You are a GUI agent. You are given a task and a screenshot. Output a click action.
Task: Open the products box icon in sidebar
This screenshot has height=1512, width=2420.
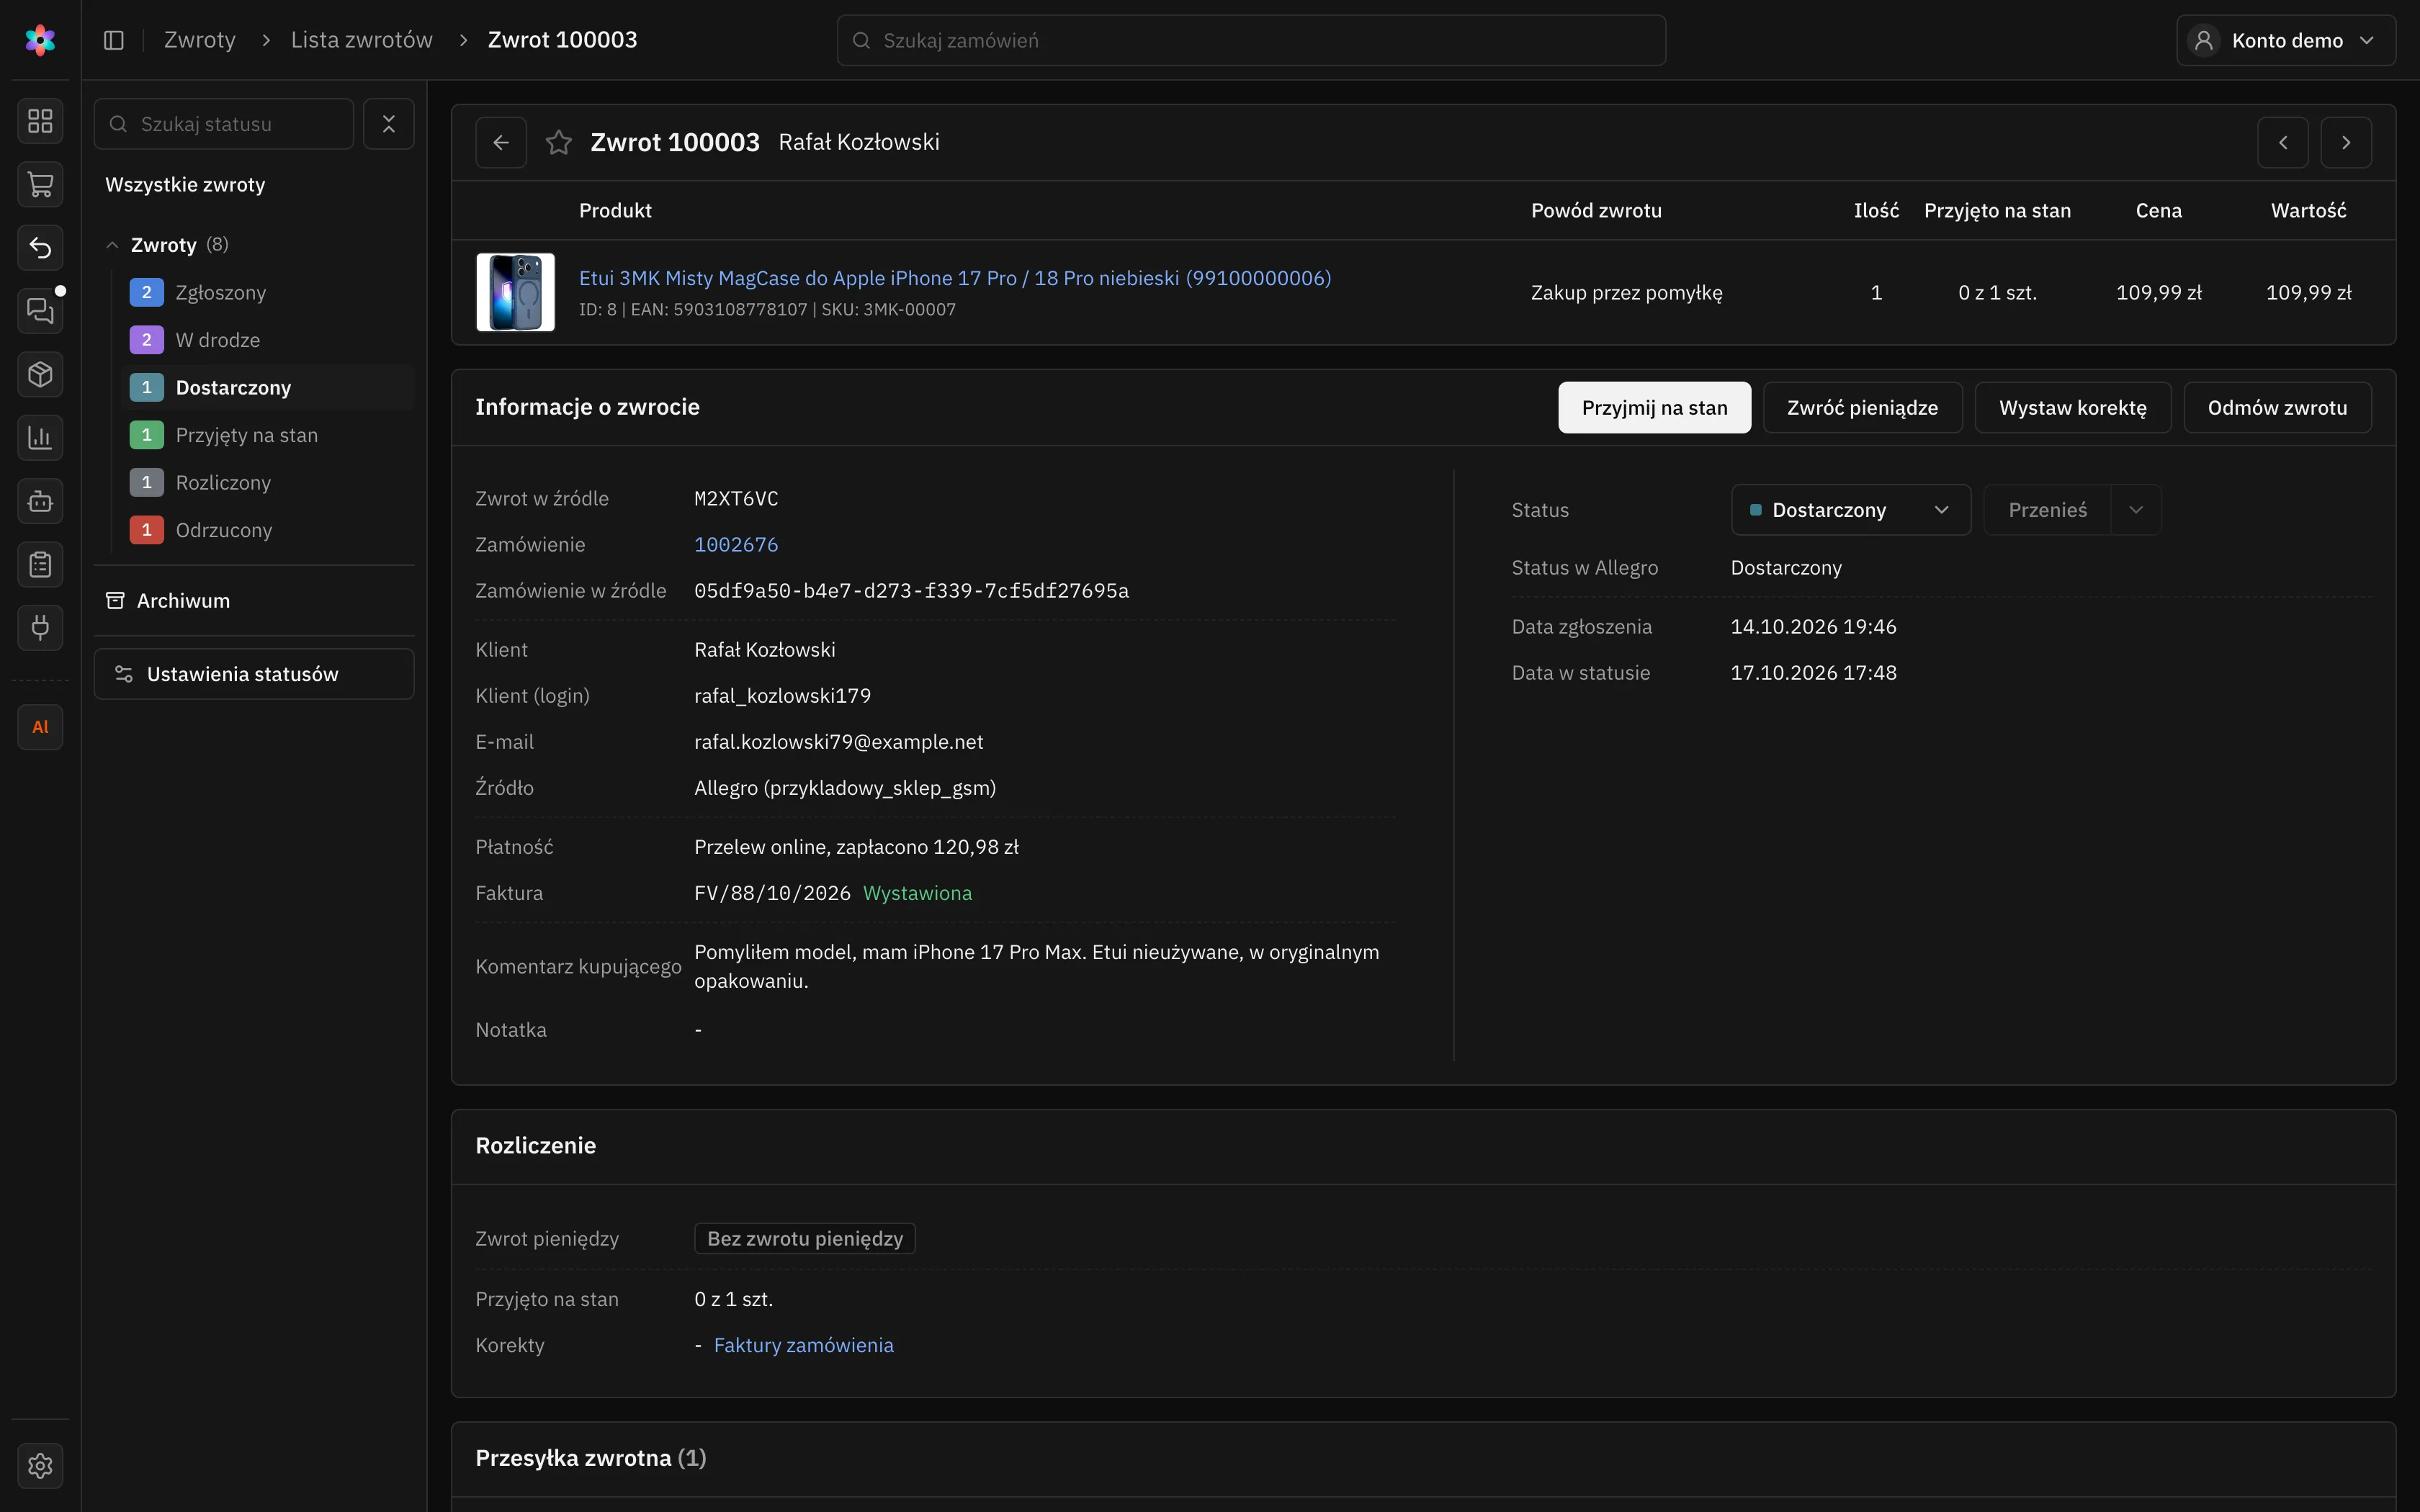tap(40, 374)
